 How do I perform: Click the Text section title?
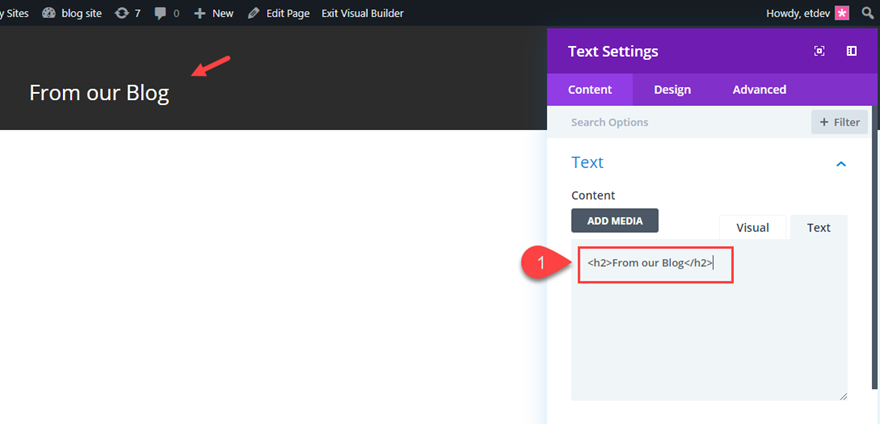coord(587,162)
